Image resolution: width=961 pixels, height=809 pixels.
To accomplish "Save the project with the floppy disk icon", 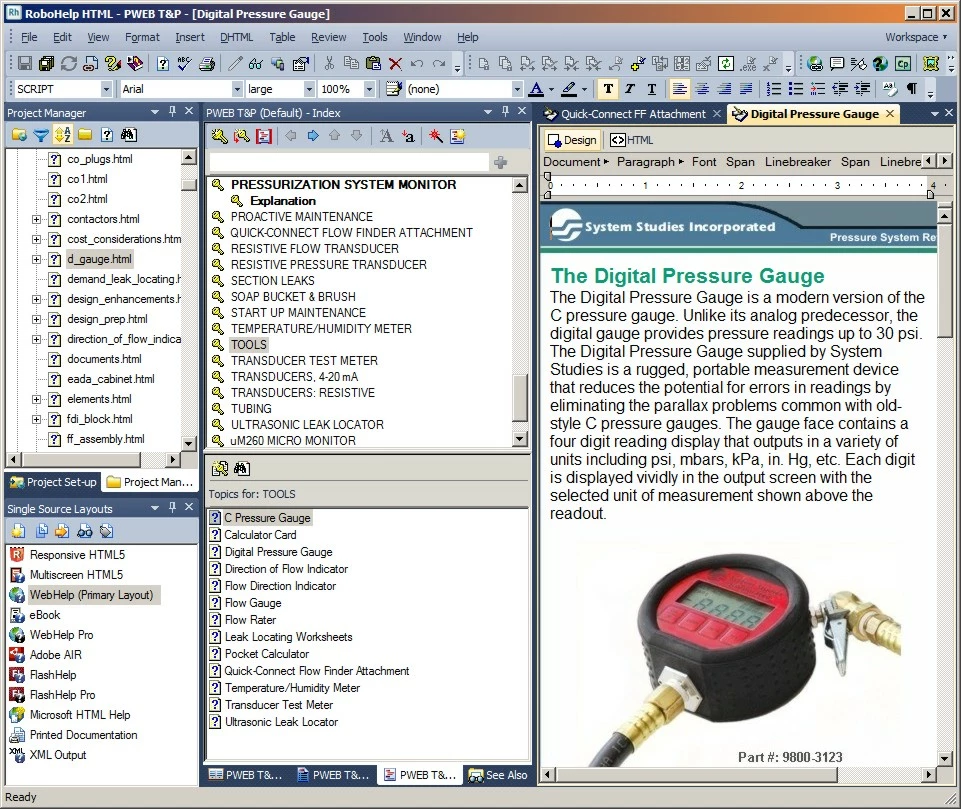I will click(x=25, y=63).
